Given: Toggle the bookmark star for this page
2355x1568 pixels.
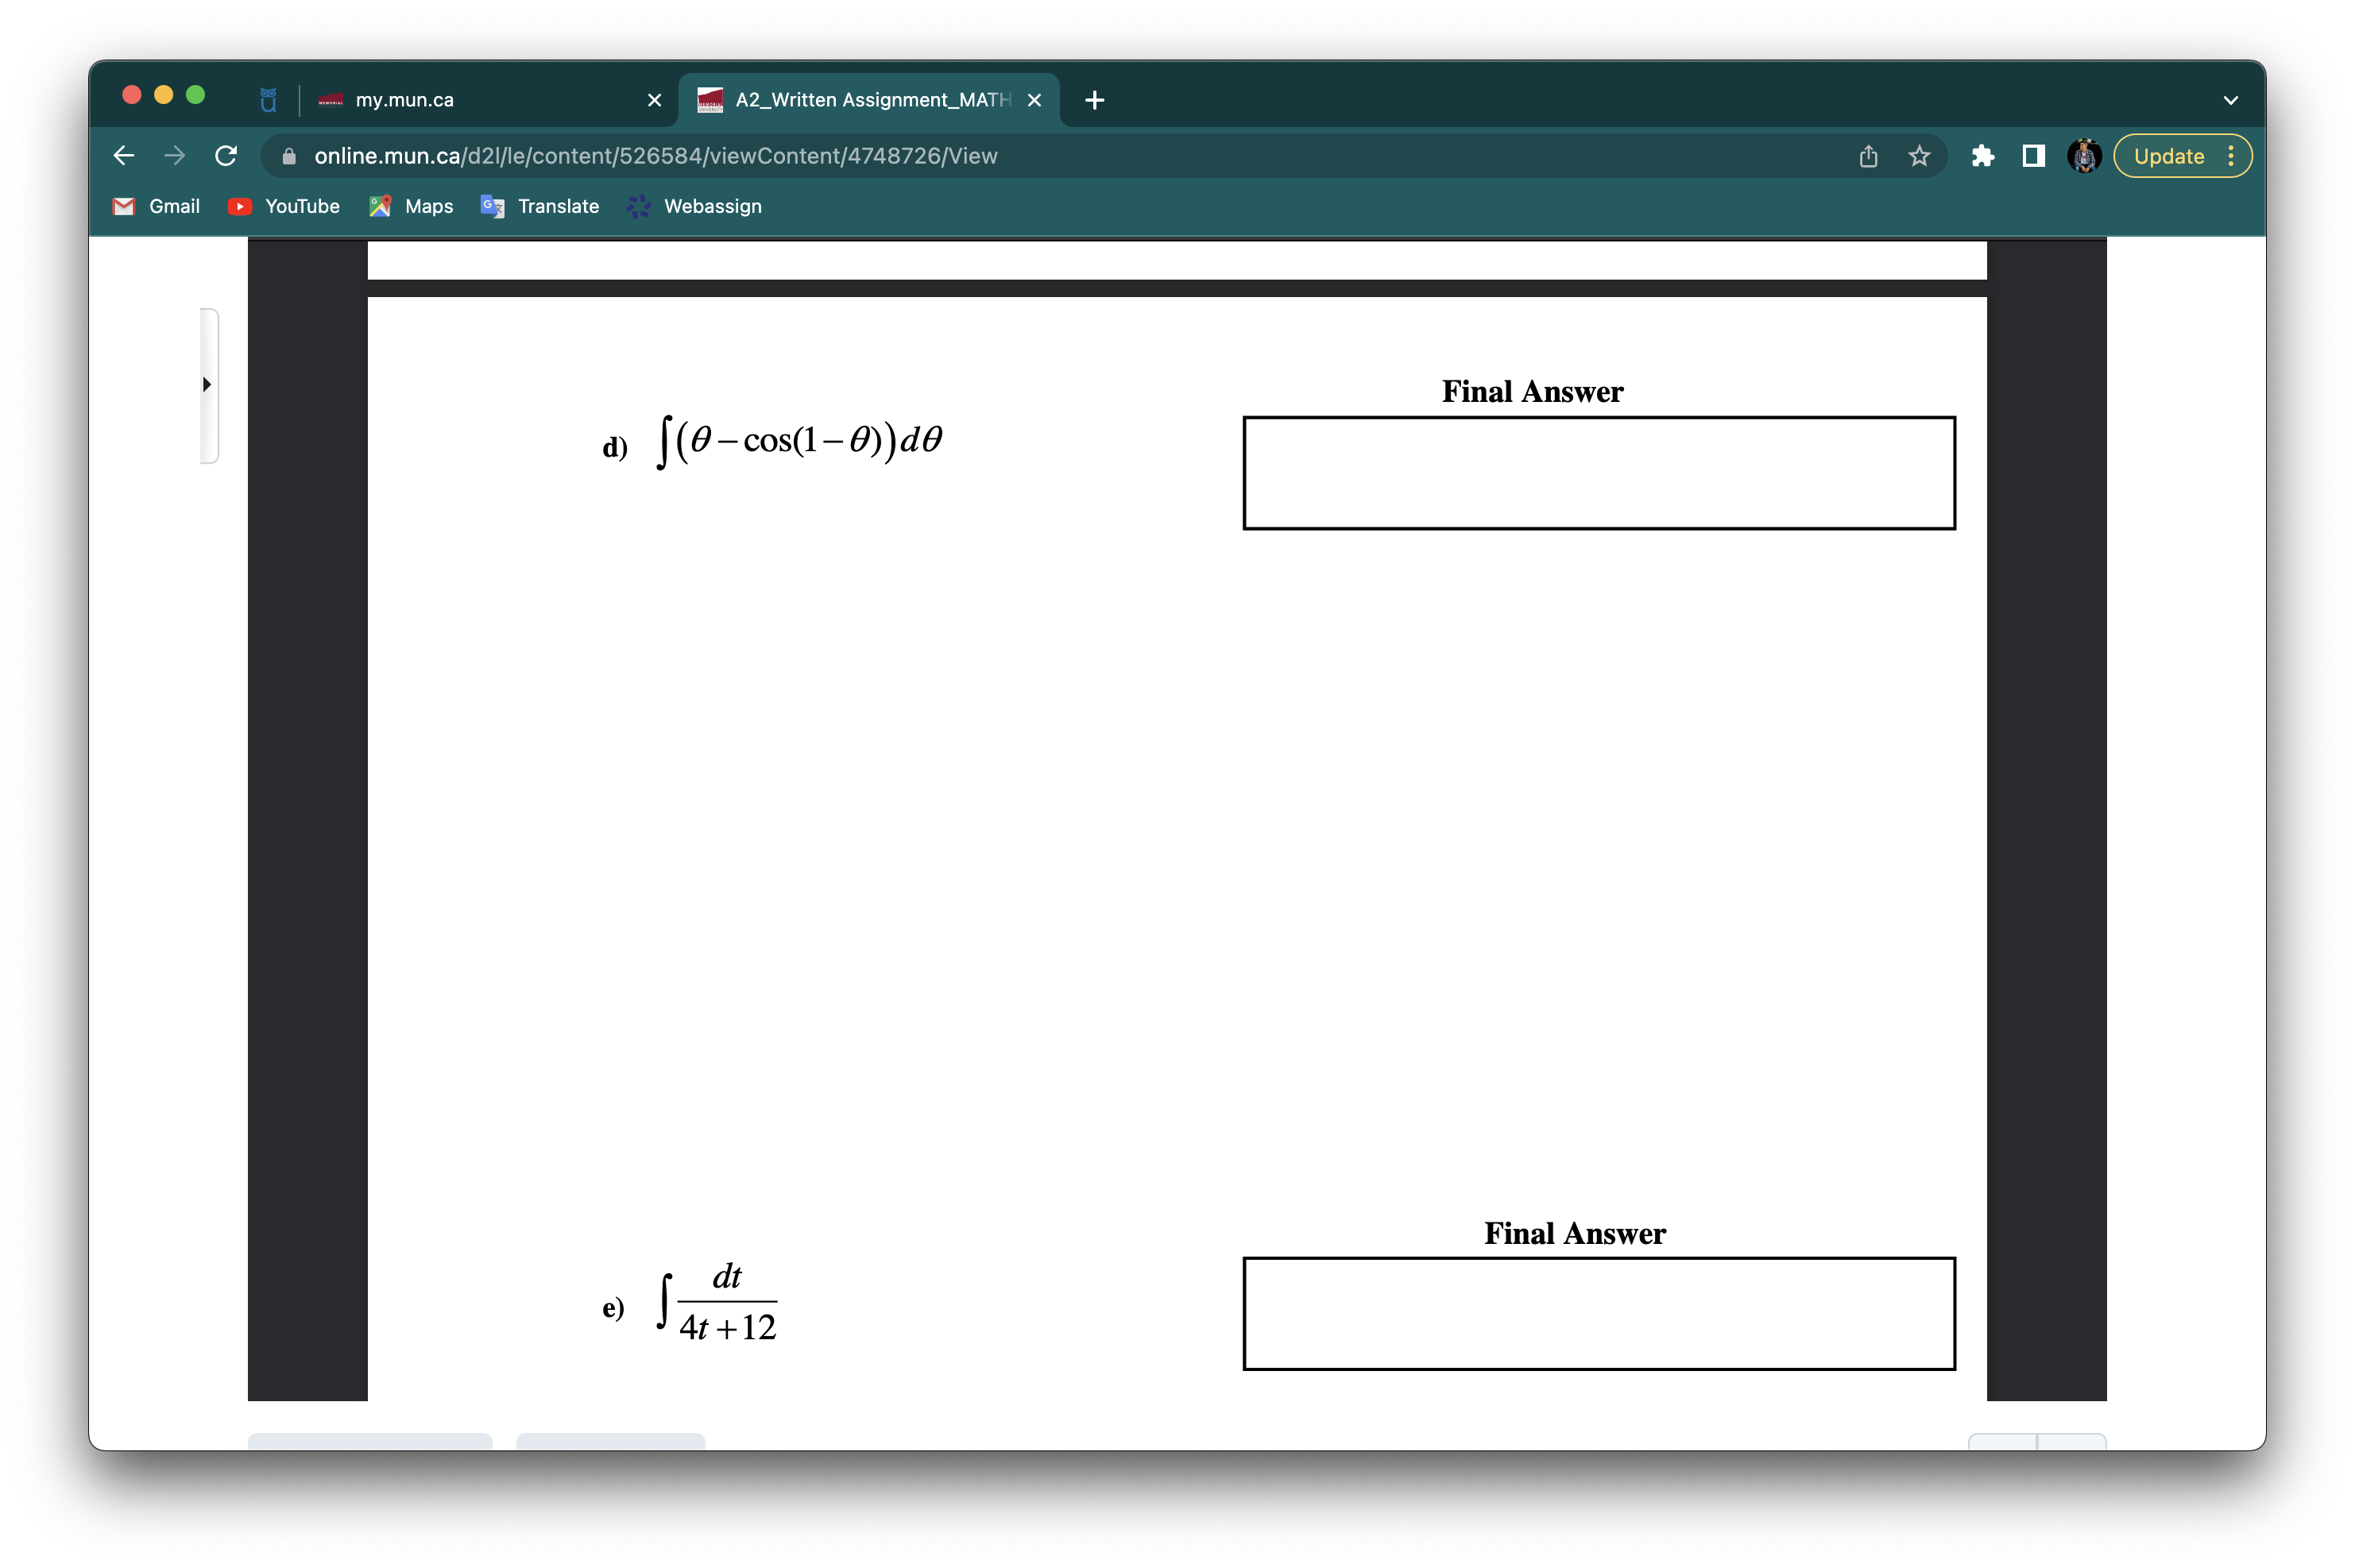Looking at the screenshot, I should coord(1918,156).
